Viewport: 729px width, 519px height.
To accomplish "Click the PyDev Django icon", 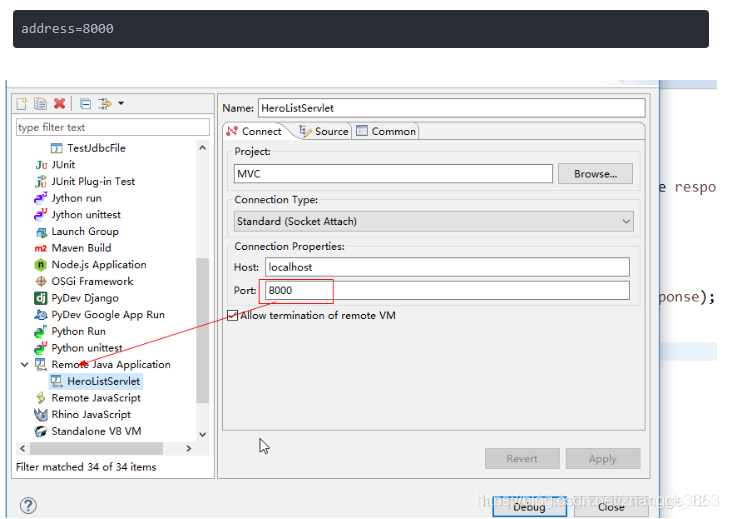I will [41, 298].
